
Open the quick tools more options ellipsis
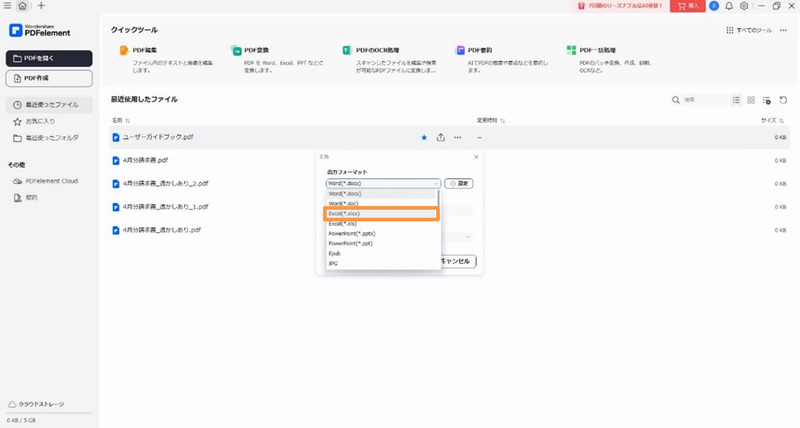783,31
